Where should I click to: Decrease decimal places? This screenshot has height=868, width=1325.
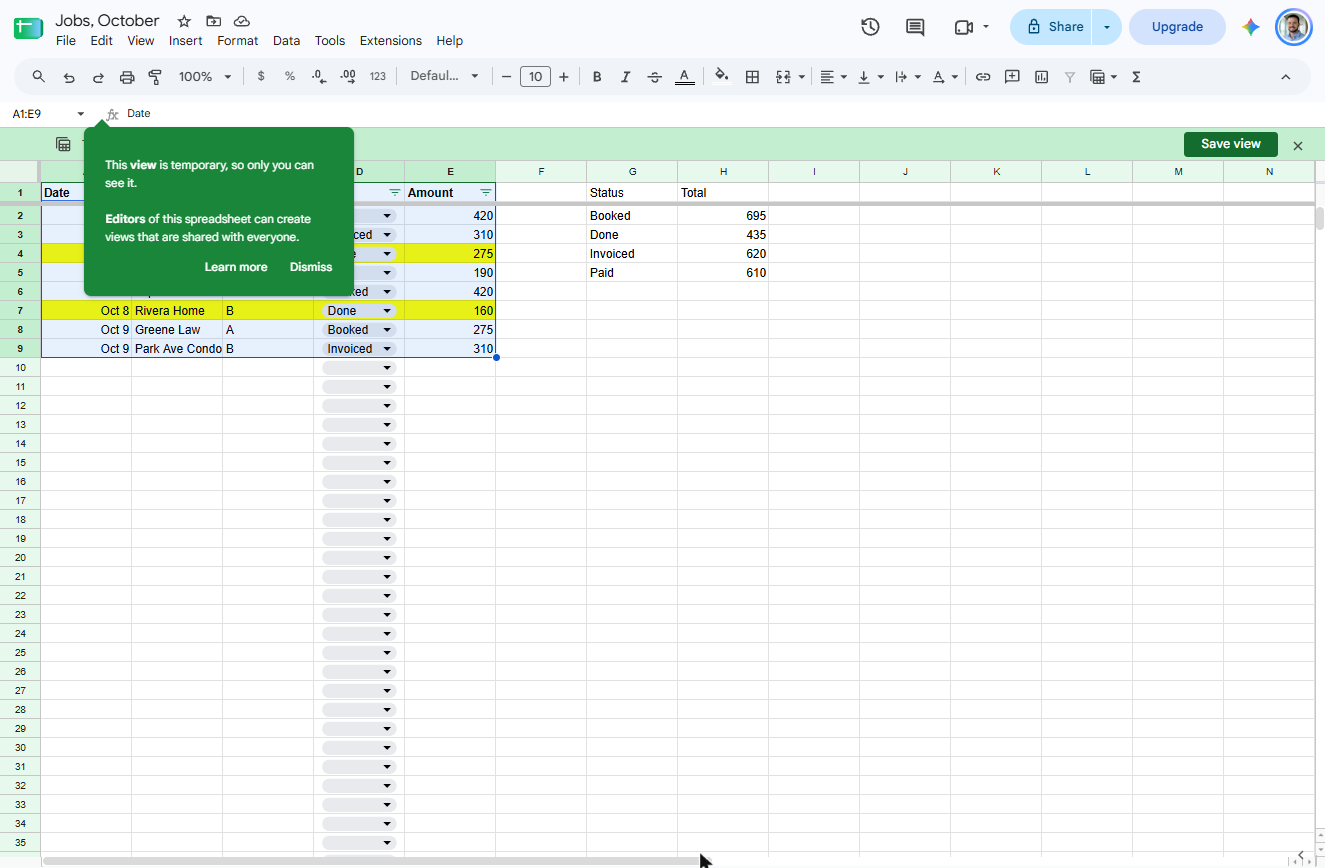coord(319,77)
